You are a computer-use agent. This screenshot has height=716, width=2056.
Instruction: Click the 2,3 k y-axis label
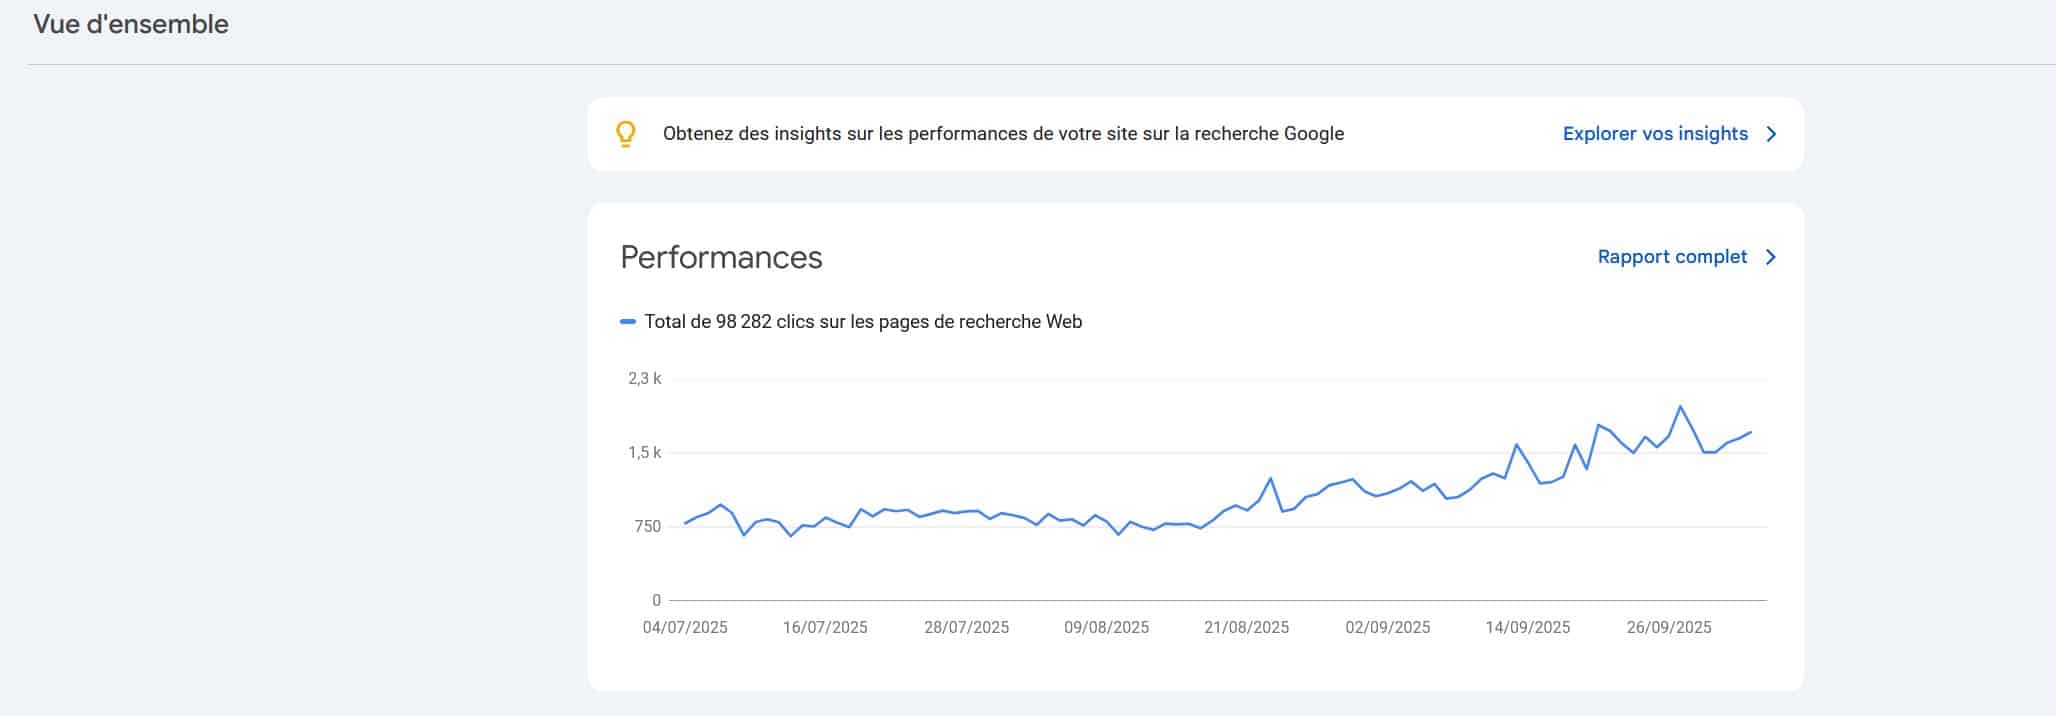pos(644,379)
